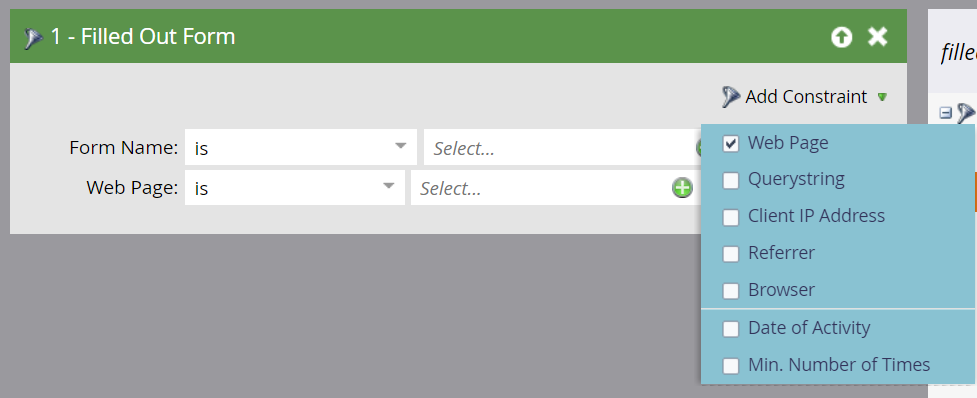Check the Client IP Address checkbox

tap(730, 217)
